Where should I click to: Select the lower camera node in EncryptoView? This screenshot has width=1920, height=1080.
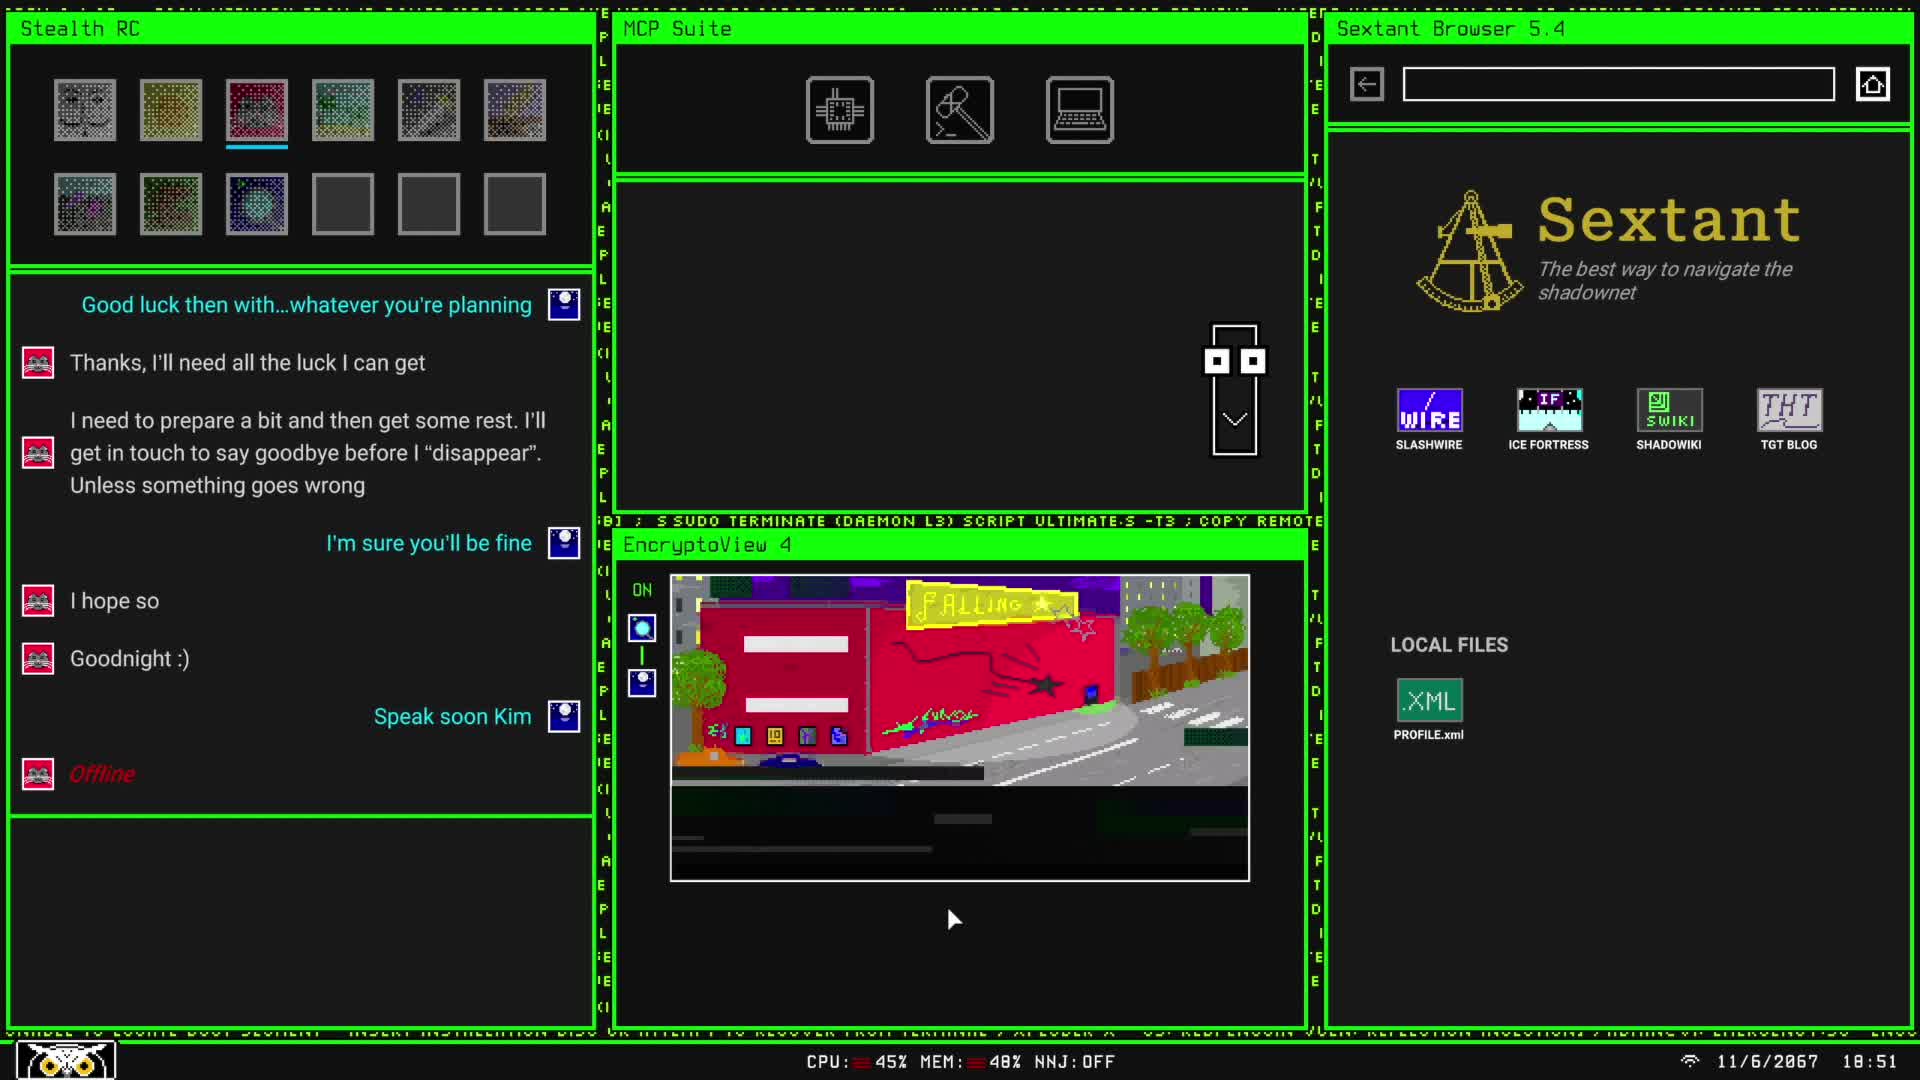[642, 683]
